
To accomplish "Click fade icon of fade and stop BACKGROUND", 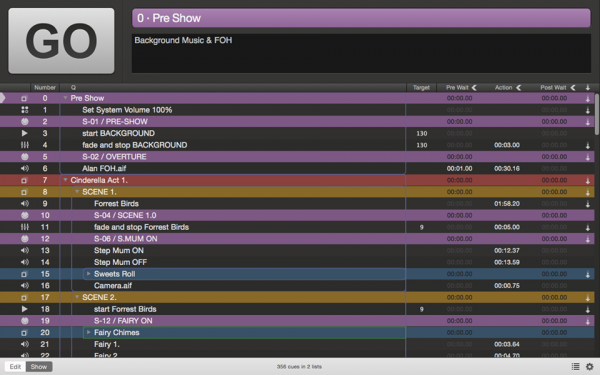I will [24, 145].
